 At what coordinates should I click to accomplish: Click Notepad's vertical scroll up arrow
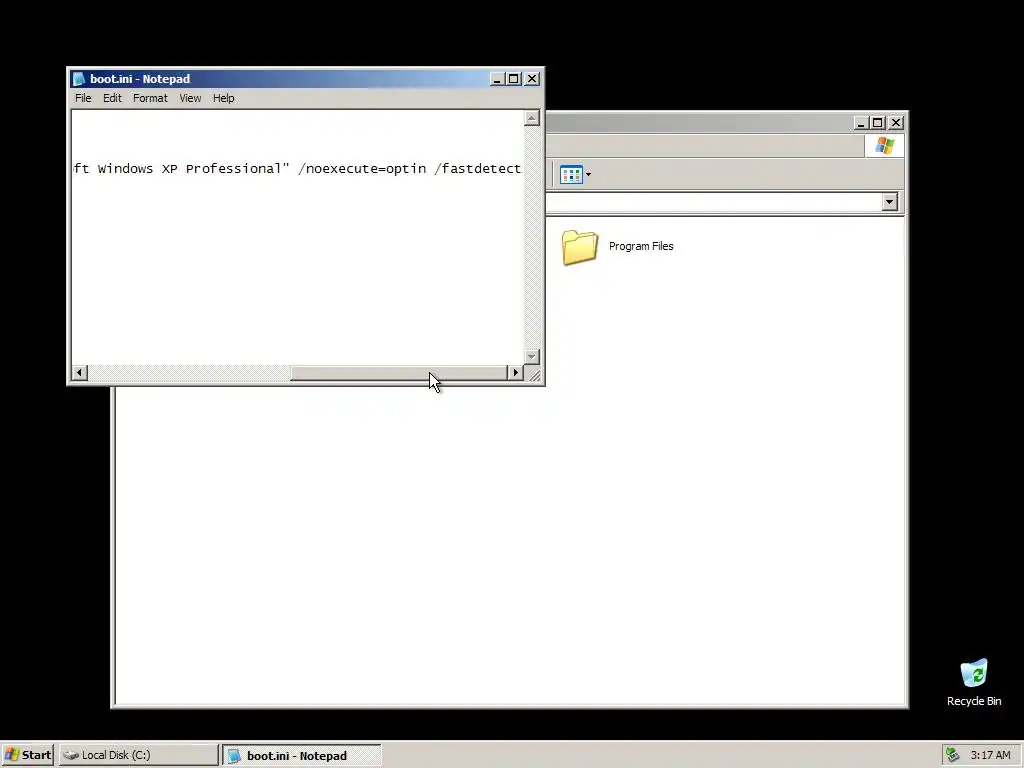(x=532, y=118)
